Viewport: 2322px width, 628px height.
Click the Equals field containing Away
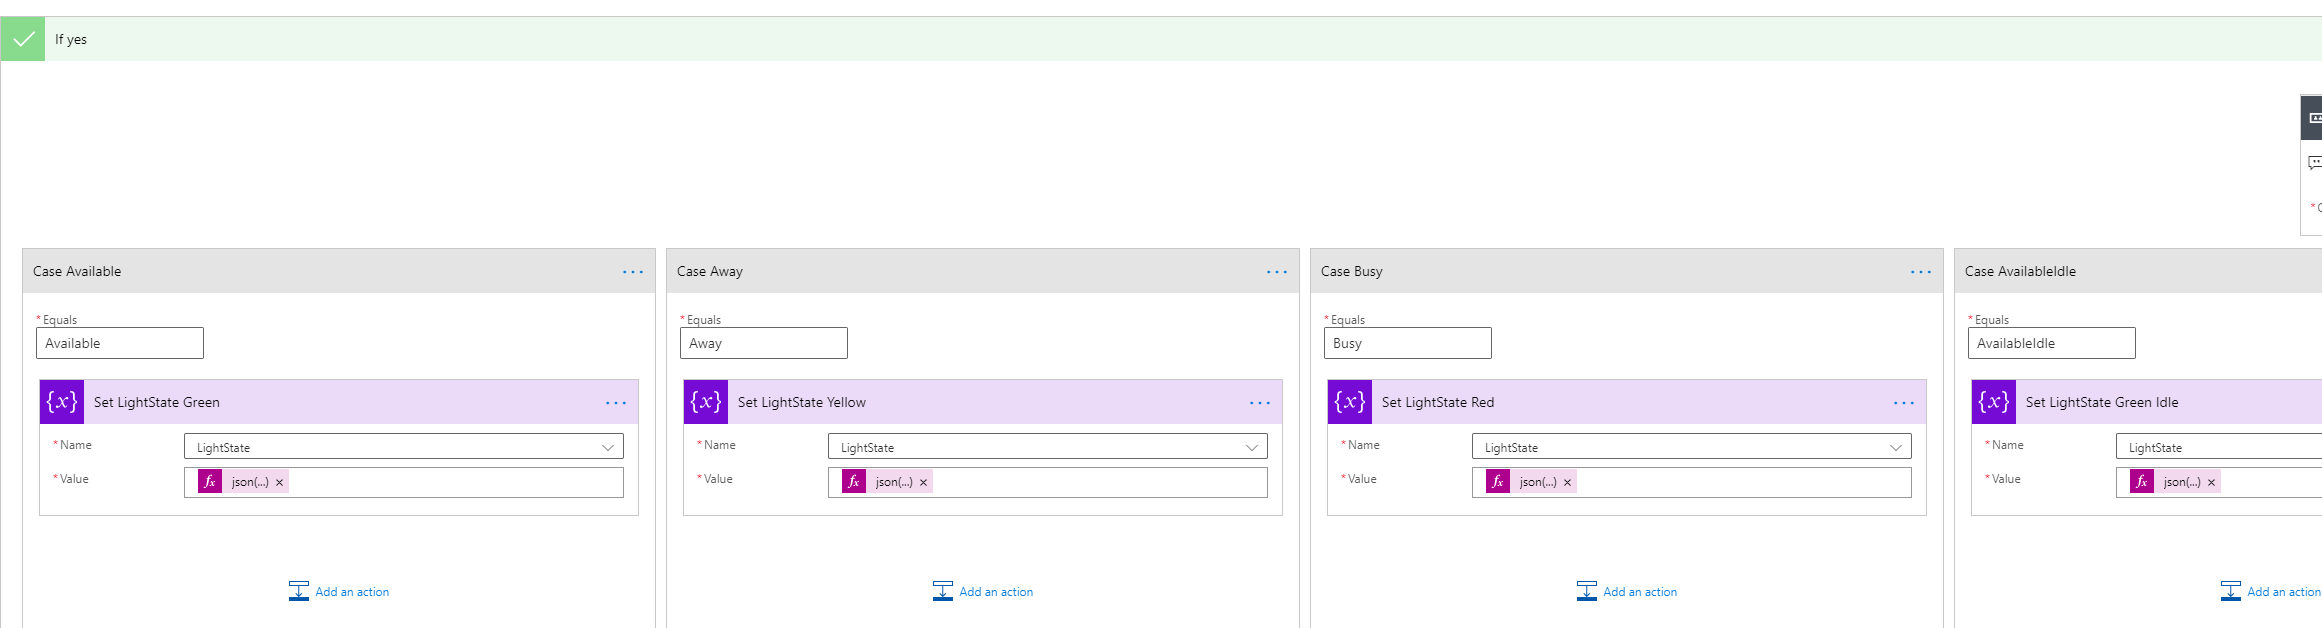763,343
